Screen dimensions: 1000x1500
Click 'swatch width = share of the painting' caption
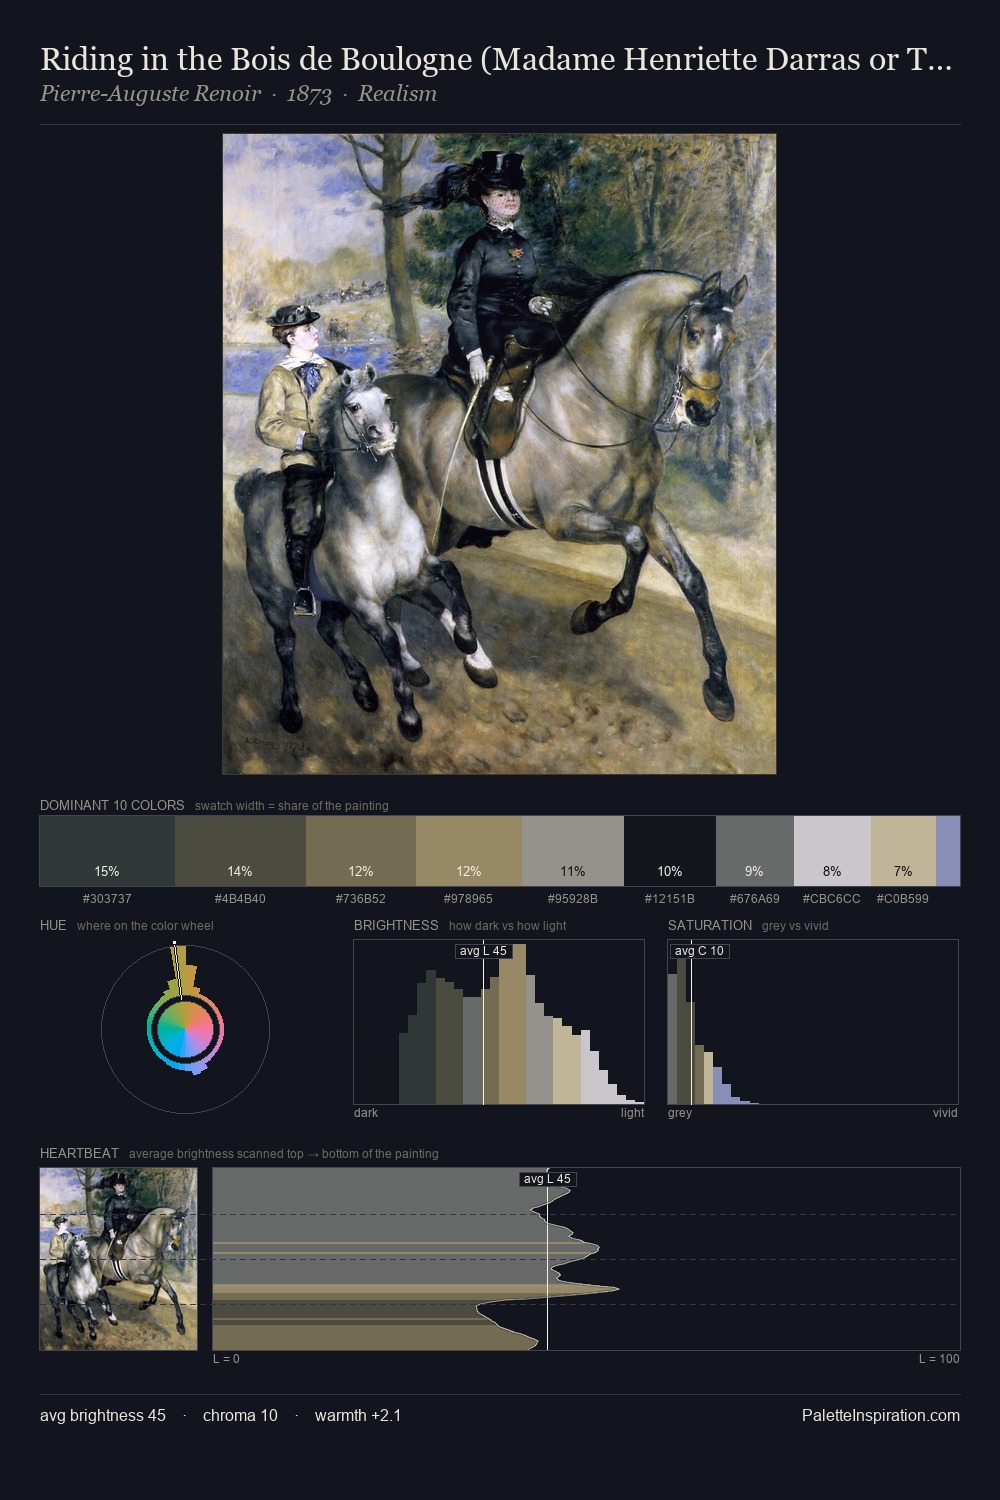coord(292,806)
